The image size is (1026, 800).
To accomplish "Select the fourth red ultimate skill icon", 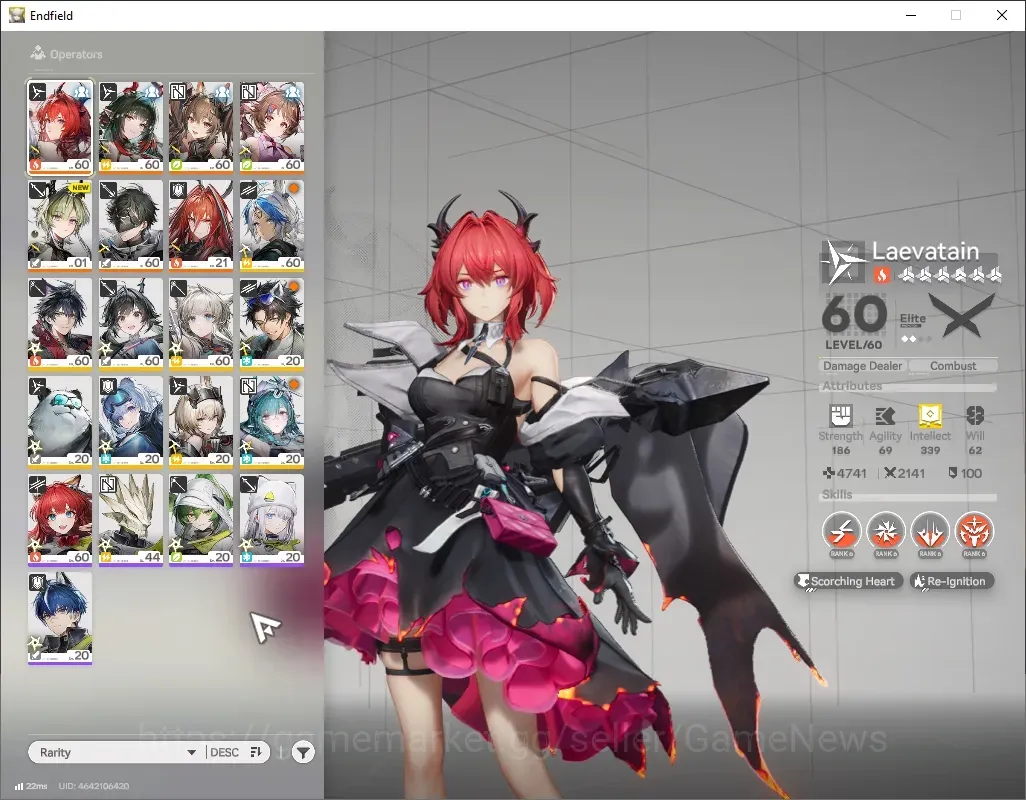I will 974,530.
